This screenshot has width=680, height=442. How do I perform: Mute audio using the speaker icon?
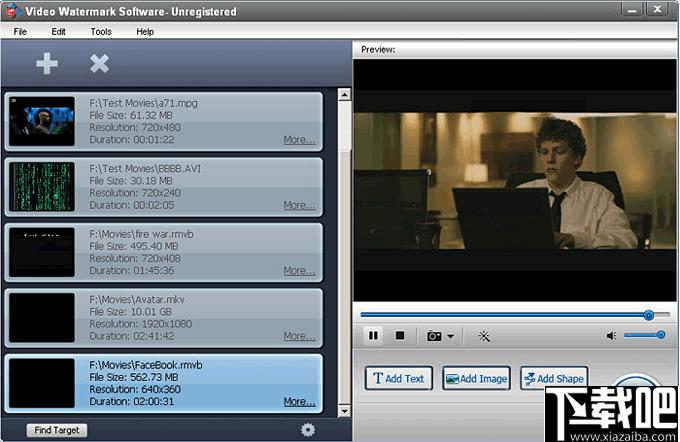(x=611, y=335)
